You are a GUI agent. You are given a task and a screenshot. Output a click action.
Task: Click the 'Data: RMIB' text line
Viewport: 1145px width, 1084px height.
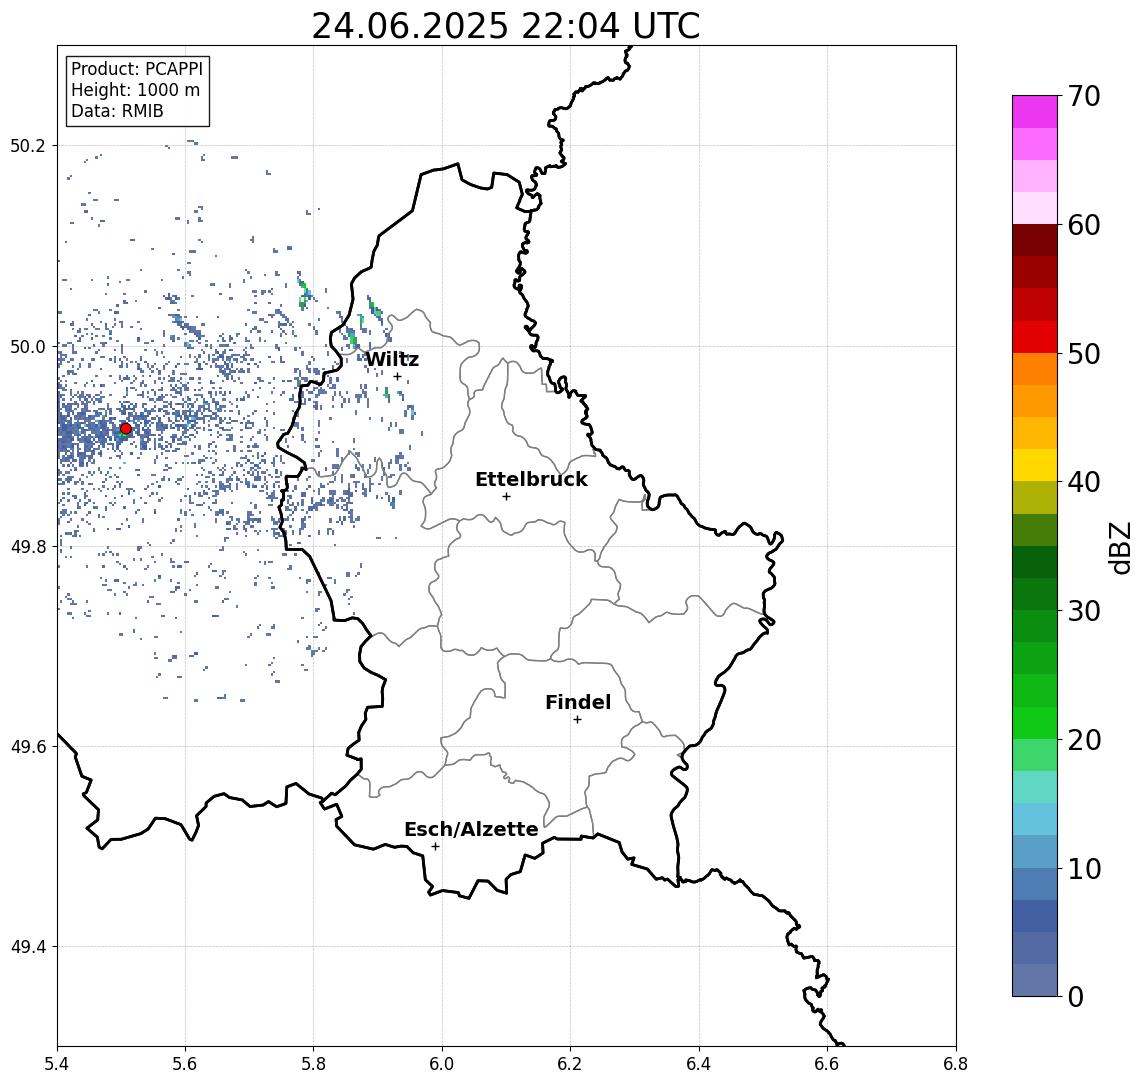pyautogui.click(x=117, y=111)
